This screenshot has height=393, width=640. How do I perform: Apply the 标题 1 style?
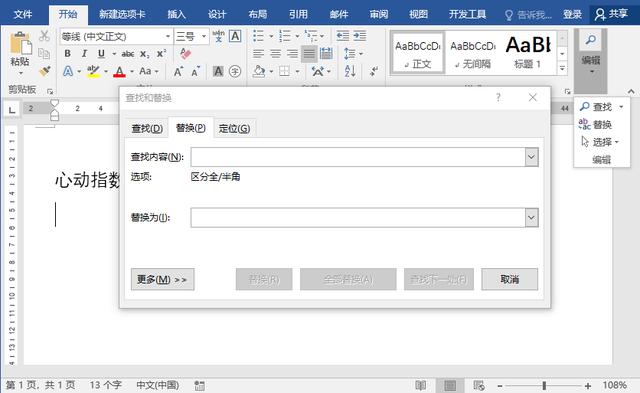pyautogui.click(x=528, y=52)
